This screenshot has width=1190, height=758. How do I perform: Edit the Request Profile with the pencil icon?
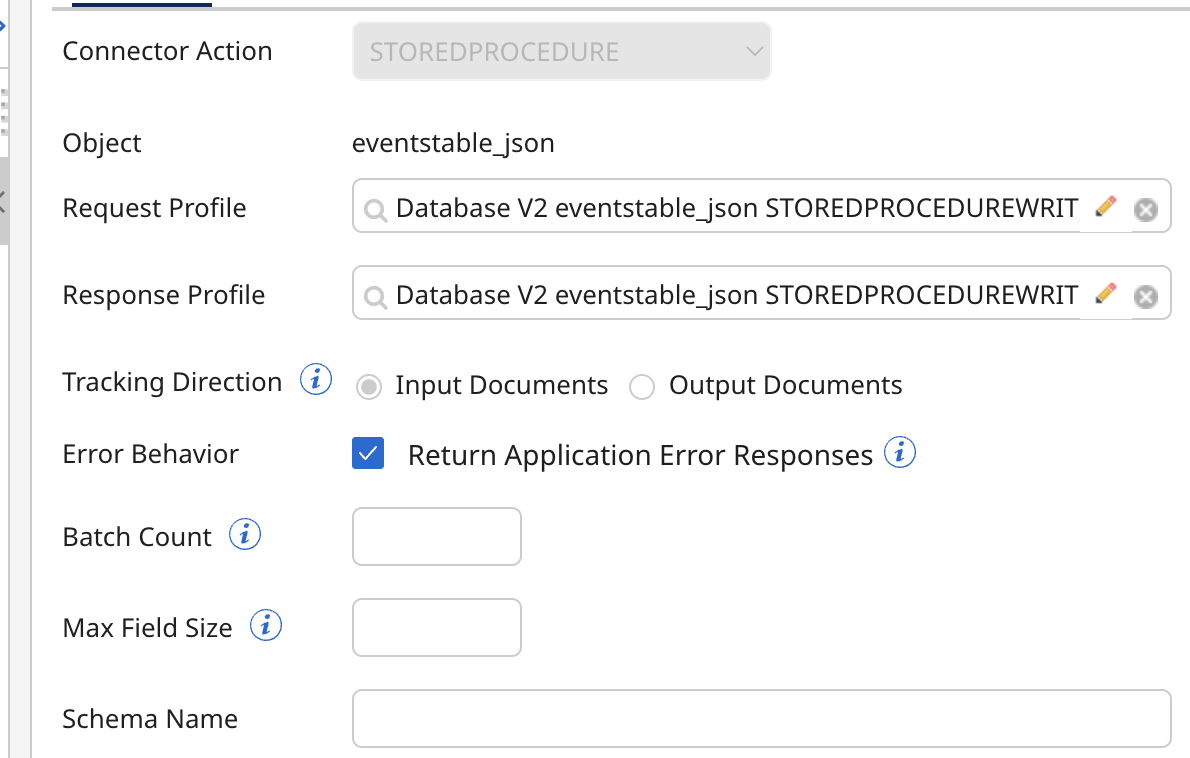click(1106, 207)
